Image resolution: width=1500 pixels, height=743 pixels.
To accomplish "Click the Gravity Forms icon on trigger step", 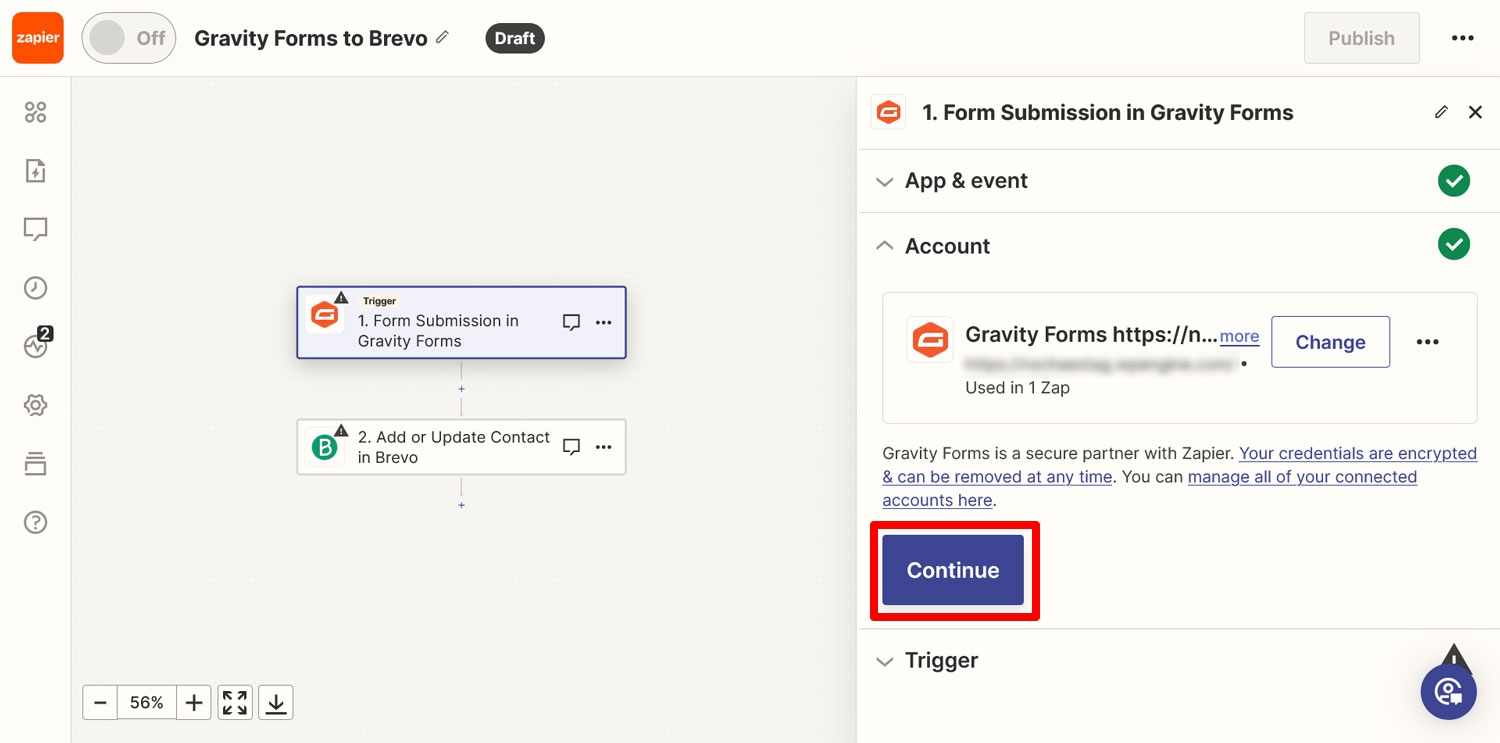I will [324, 315].
